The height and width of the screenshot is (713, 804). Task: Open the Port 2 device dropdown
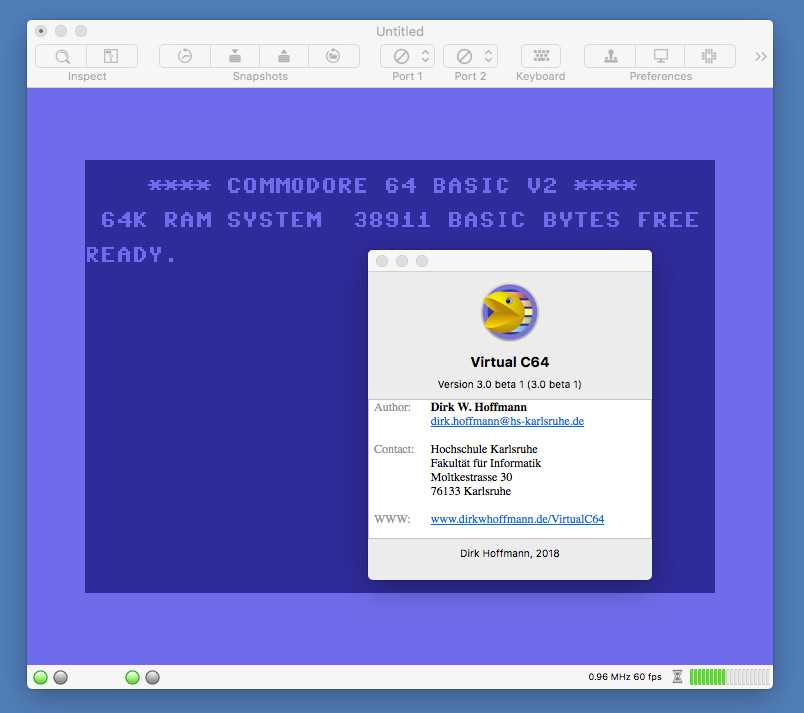pos(470,56)
